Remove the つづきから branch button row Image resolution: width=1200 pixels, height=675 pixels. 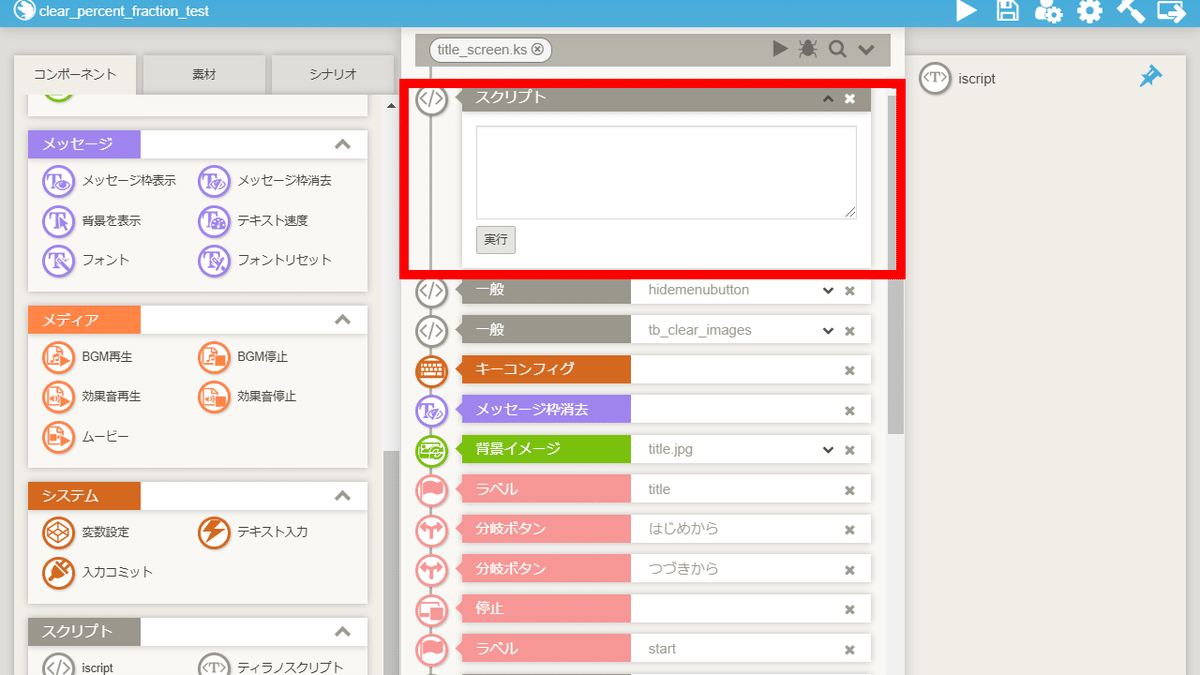(850, 571)
